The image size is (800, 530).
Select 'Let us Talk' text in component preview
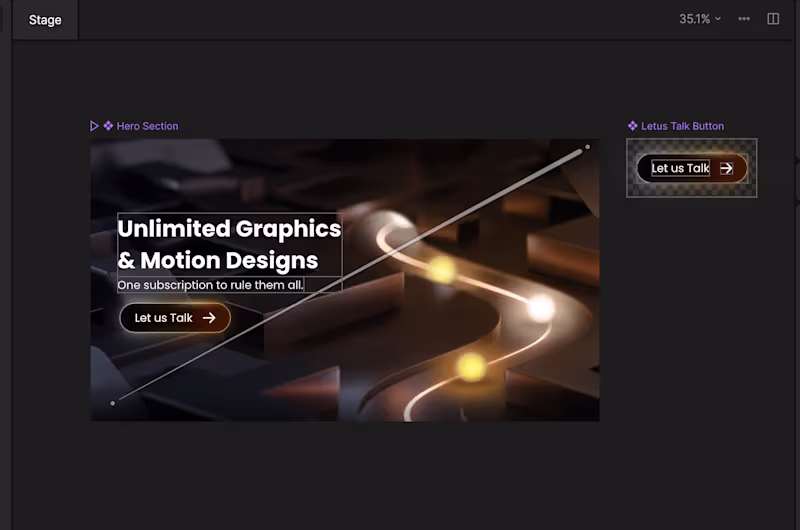(680, 168)
